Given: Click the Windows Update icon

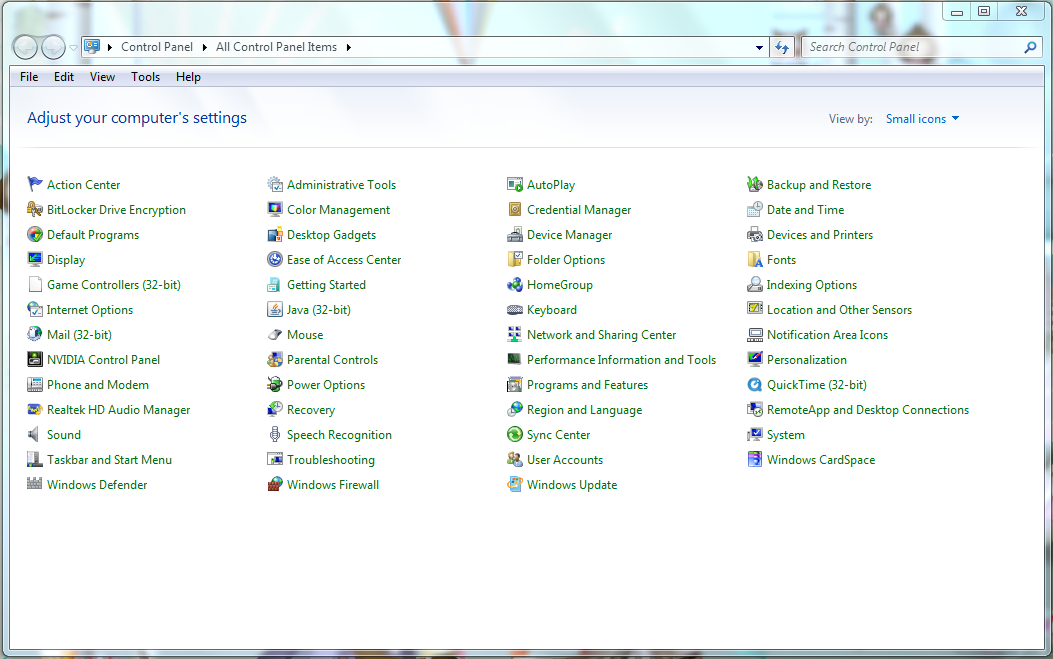Looking at the screenshot, I should pyautogui.click(x=514, y=484).
